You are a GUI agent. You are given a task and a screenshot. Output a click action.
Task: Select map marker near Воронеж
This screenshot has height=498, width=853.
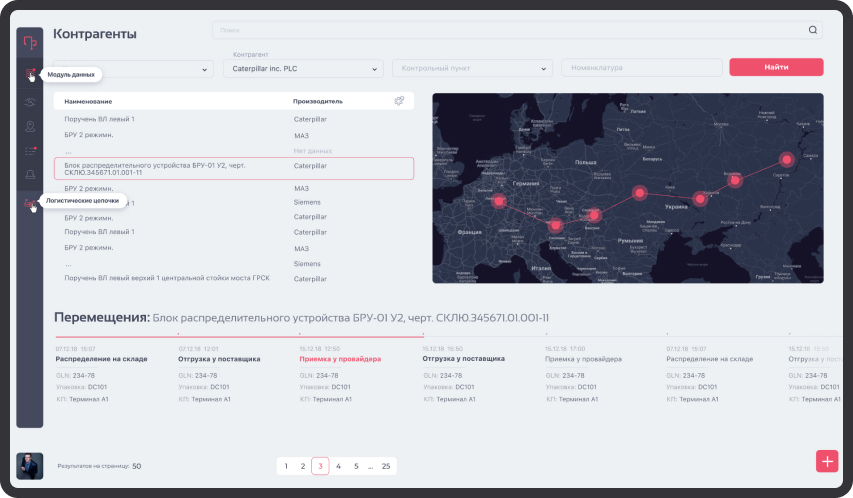pos(735,180)
